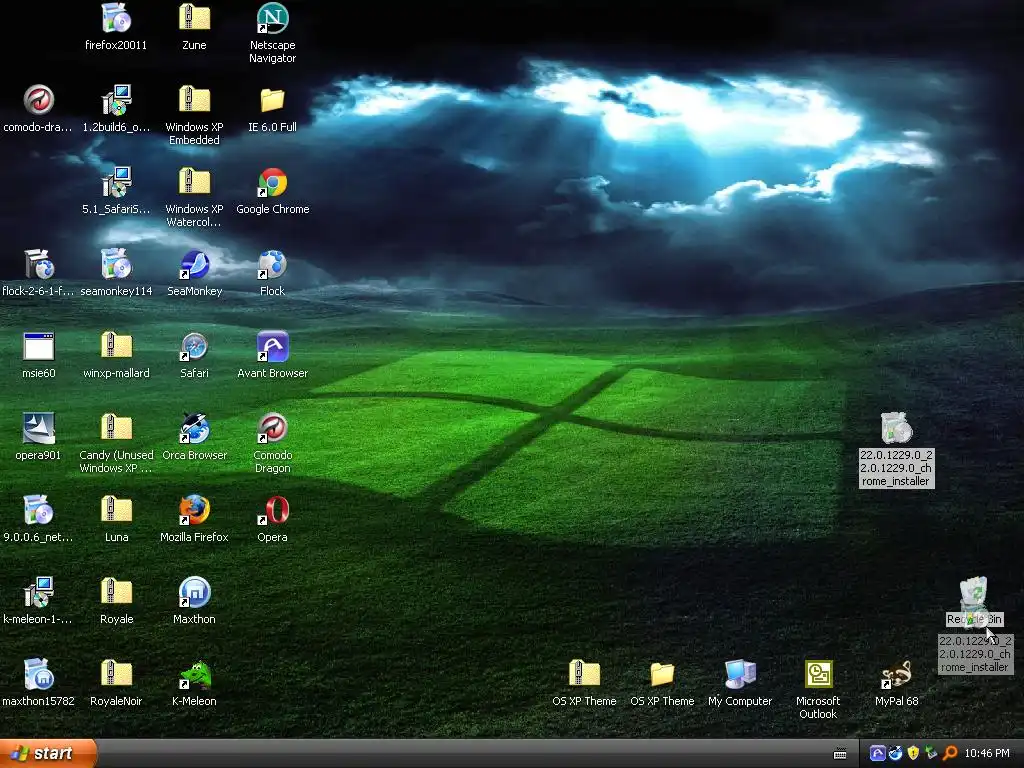Launch the Flock browser shortcut

click(x=272, y=265)
